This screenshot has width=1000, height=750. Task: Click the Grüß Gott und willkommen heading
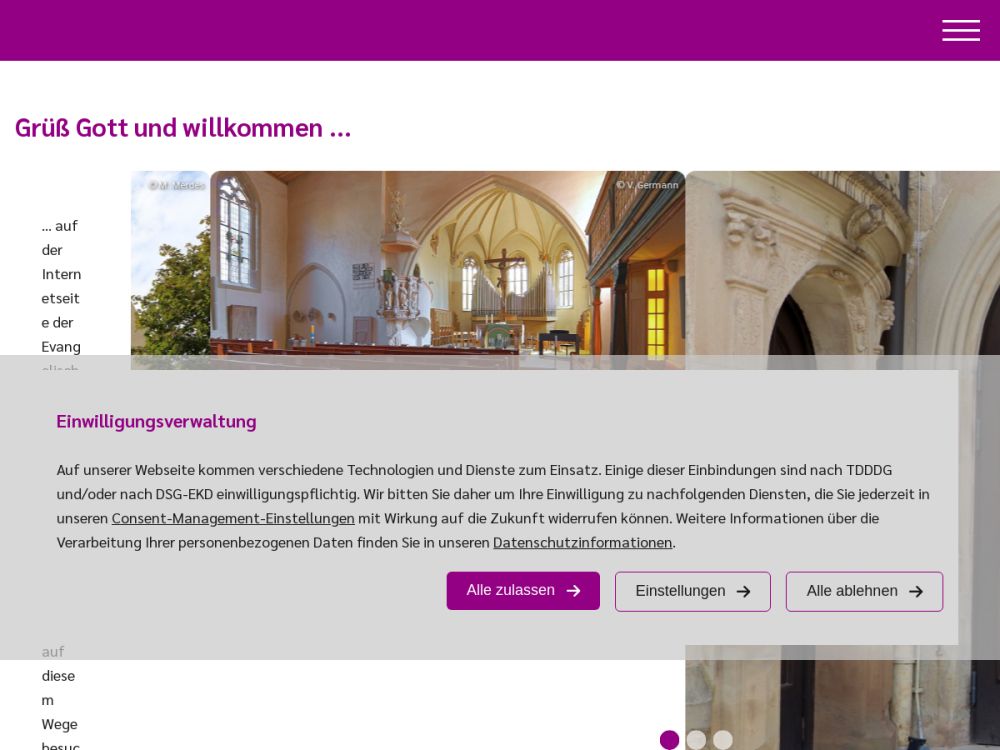183,128
